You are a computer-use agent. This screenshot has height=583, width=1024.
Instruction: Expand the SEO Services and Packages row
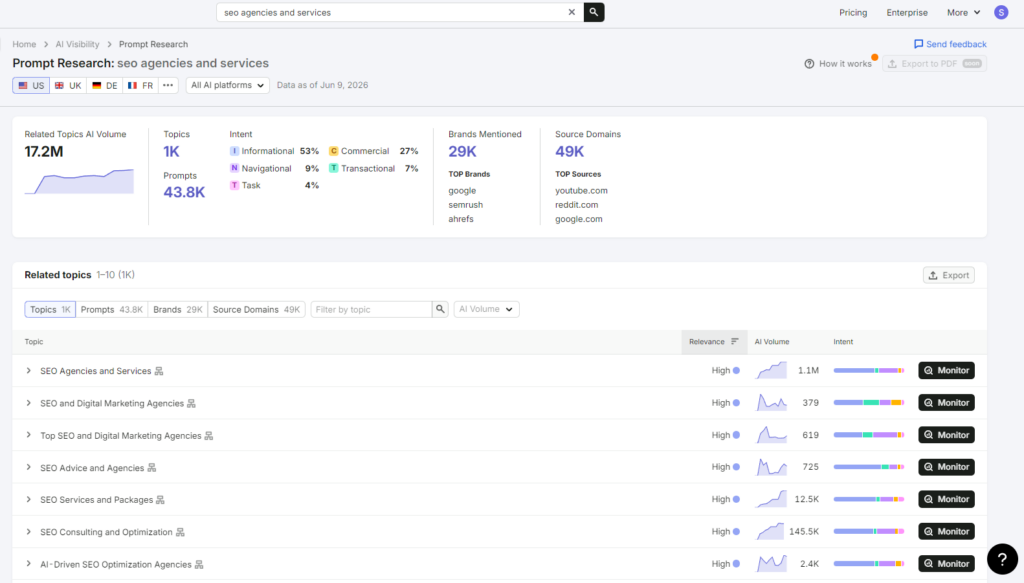pos(29,499)
